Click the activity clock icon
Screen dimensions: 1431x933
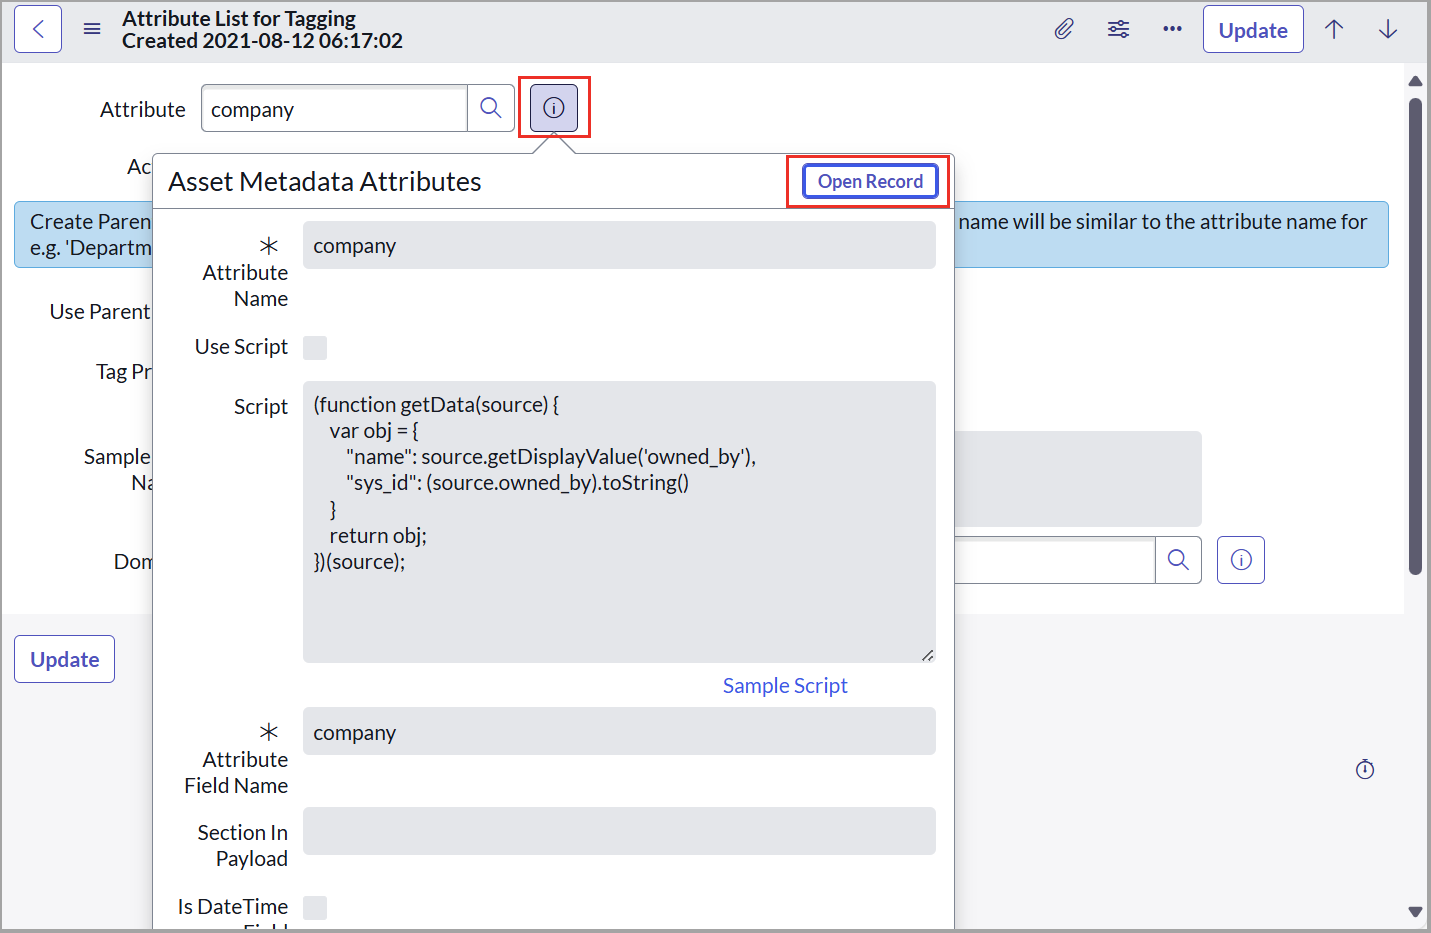tap(1365, 769)
